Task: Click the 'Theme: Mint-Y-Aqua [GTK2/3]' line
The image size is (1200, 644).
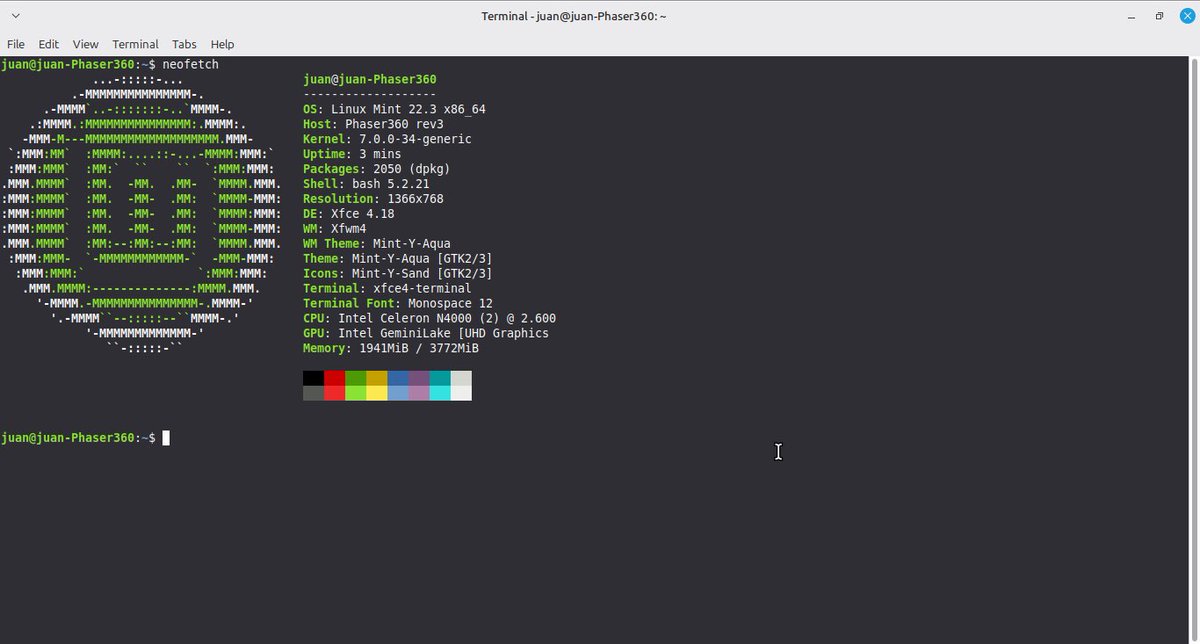Action: (x=397, y=259)
